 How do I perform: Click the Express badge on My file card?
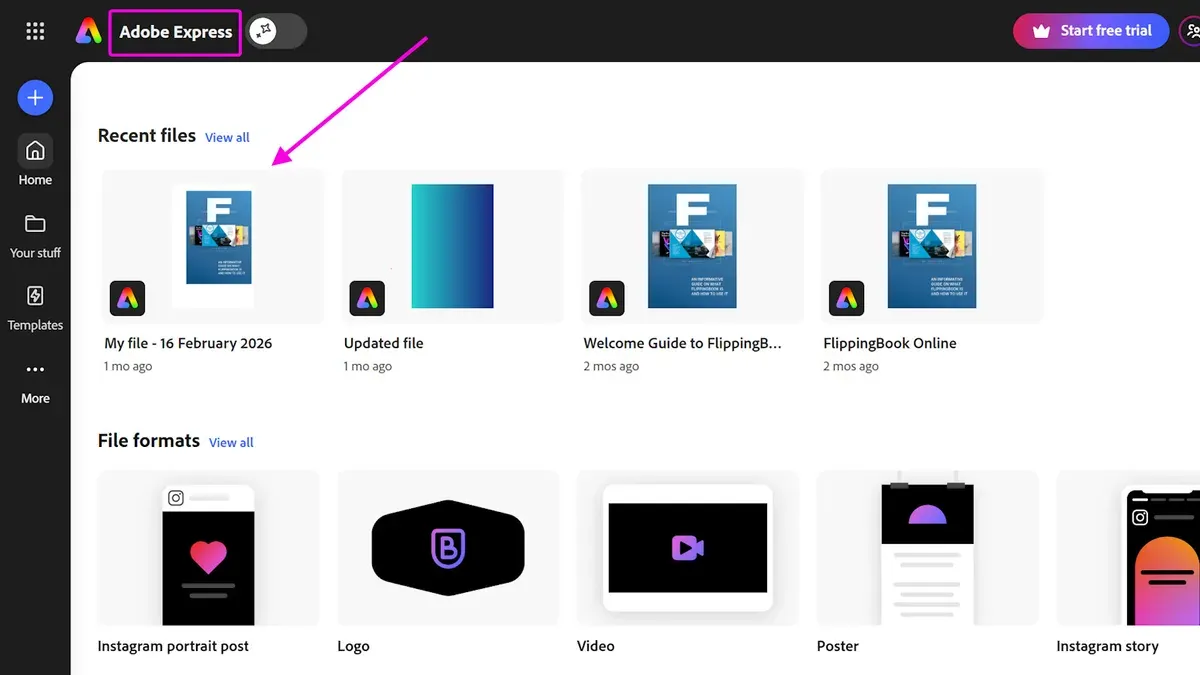[127, 298]
